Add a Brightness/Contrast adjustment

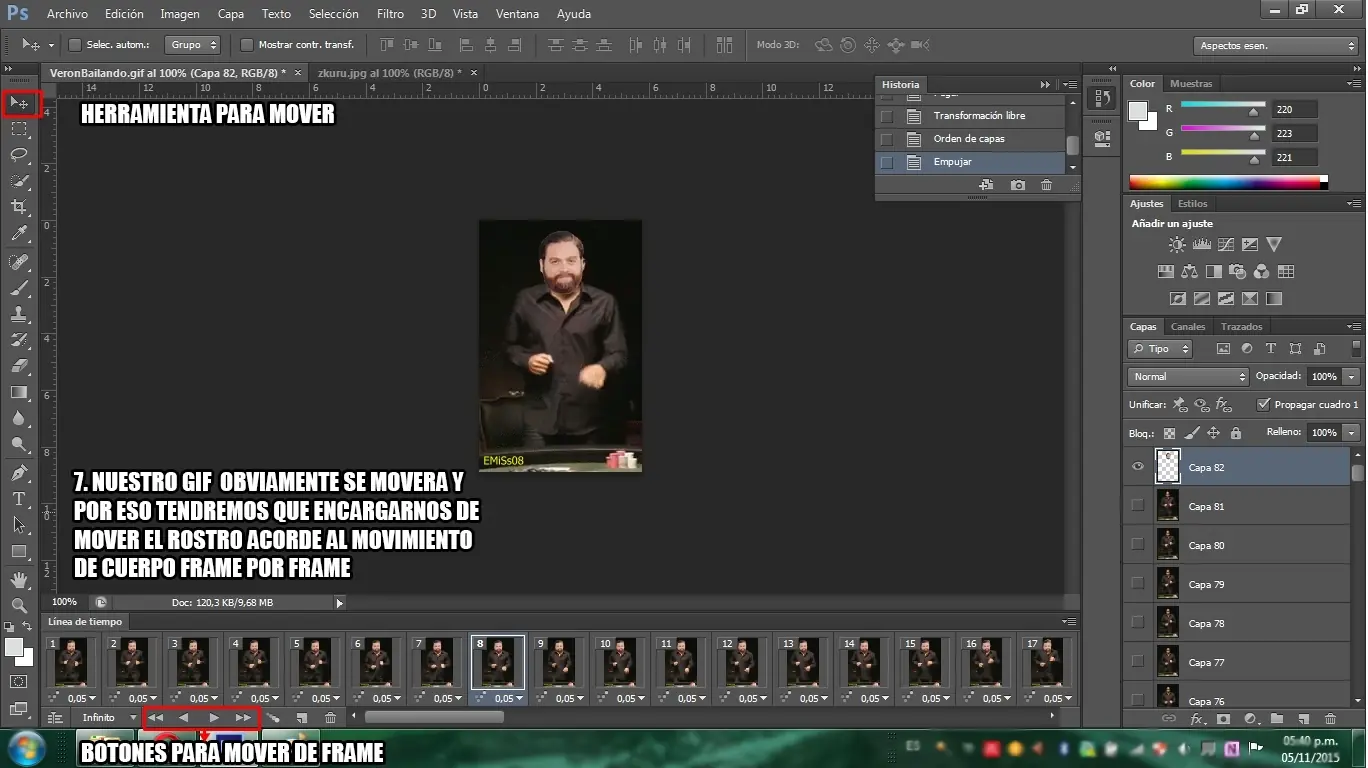[x=1177, y=244]
